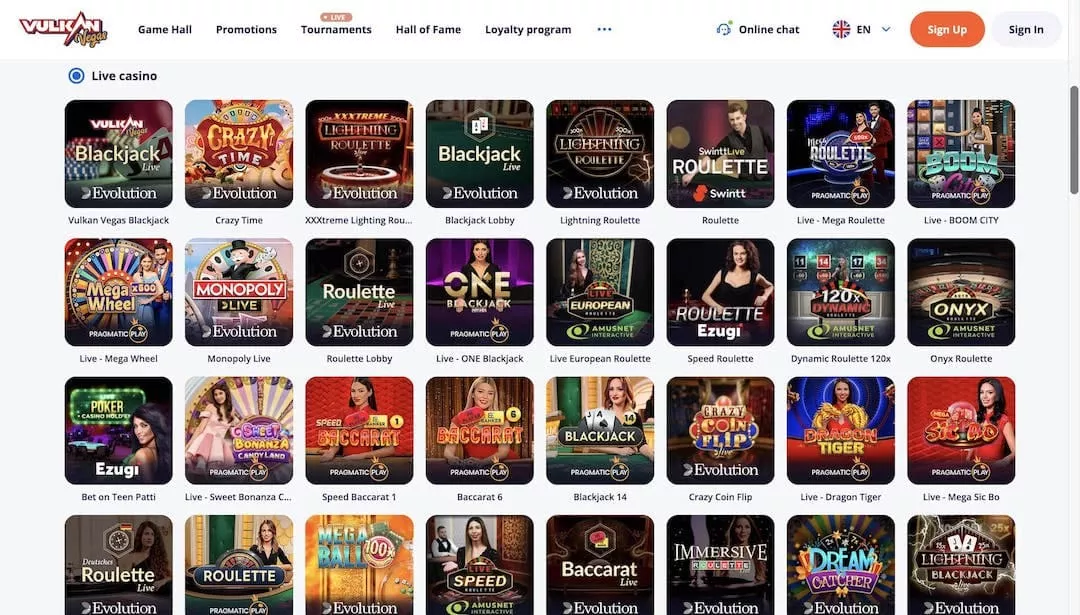Open the Live Dragon Tiger tile
1080x615 pixels.
tap(840, 430)
